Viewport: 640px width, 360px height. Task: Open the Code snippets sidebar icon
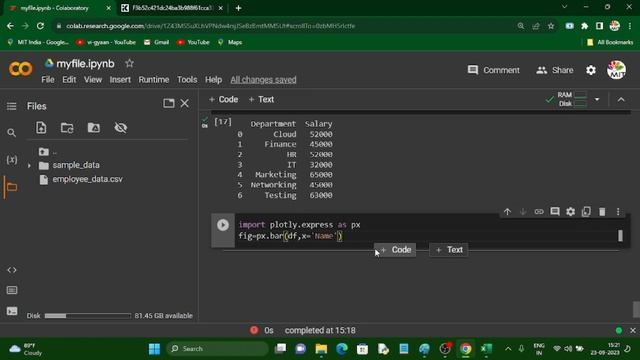pos(11,270)
